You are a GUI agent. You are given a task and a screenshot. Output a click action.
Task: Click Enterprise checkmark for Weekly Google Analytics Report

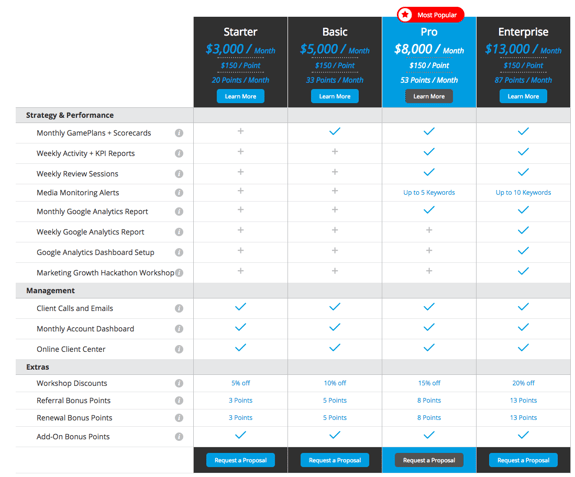(523, 230)
